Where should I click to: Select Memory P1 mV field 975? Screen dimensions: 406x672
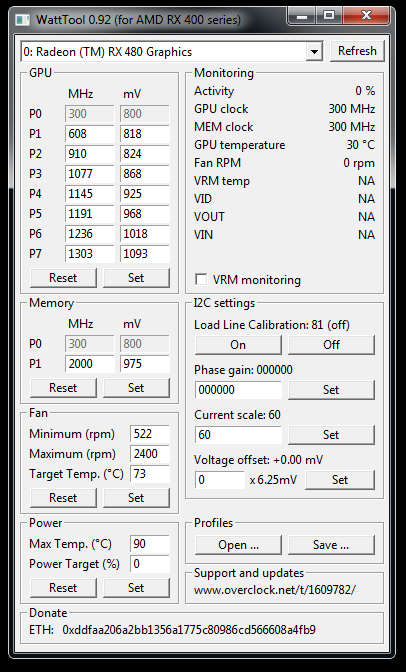145,364
